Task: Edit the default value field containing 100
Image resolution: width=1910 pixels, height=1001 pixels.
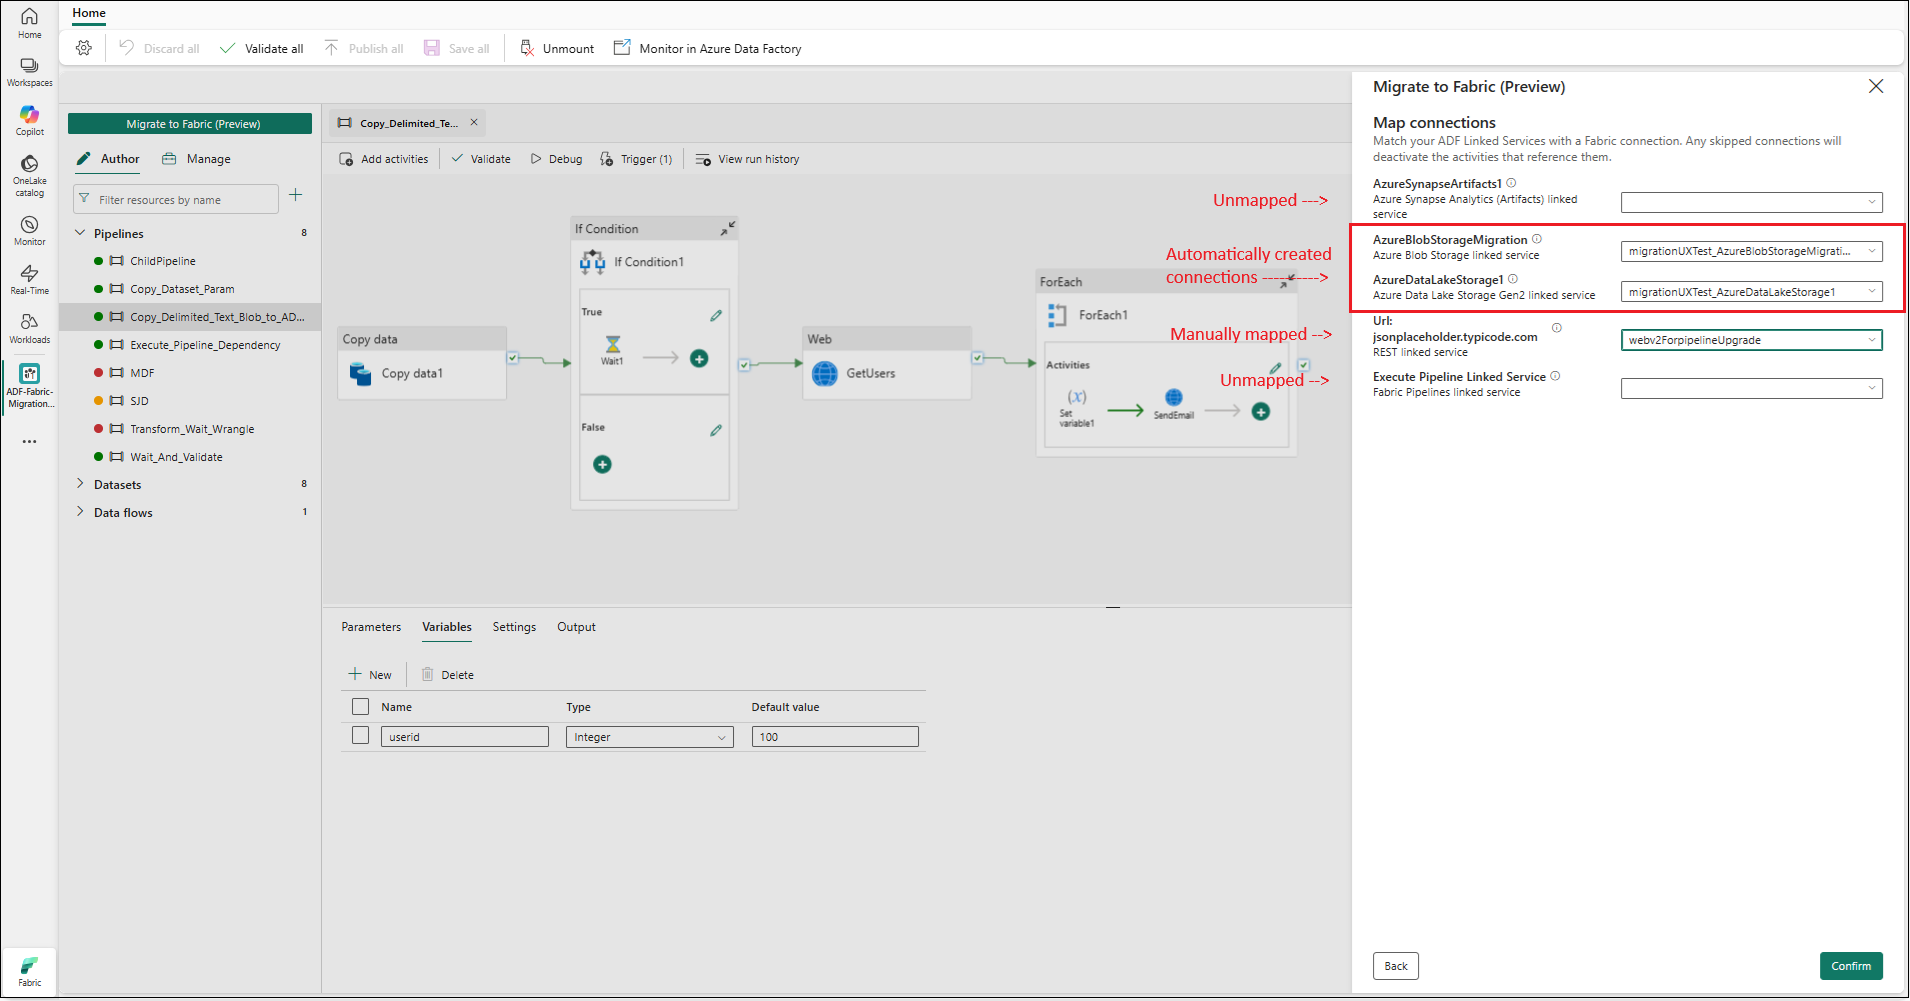Action: click(835, 737)
